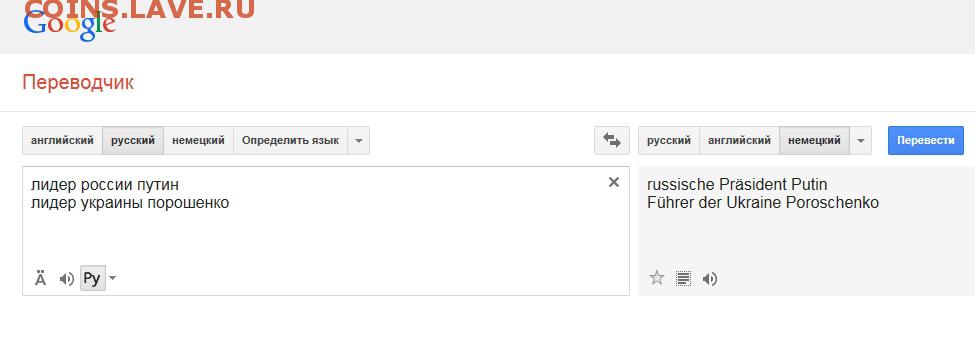
Task: Select английский as source language
Action: (62, 140)
